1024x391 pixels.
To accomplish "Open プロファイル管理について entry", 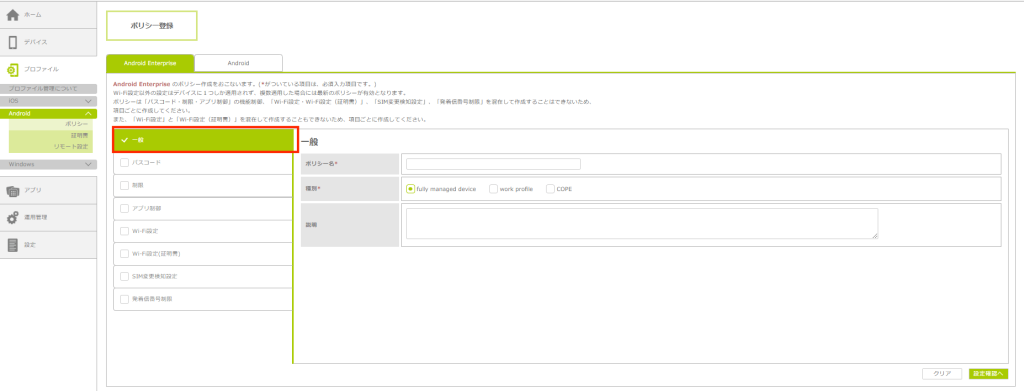I will (x=48, y=88).
